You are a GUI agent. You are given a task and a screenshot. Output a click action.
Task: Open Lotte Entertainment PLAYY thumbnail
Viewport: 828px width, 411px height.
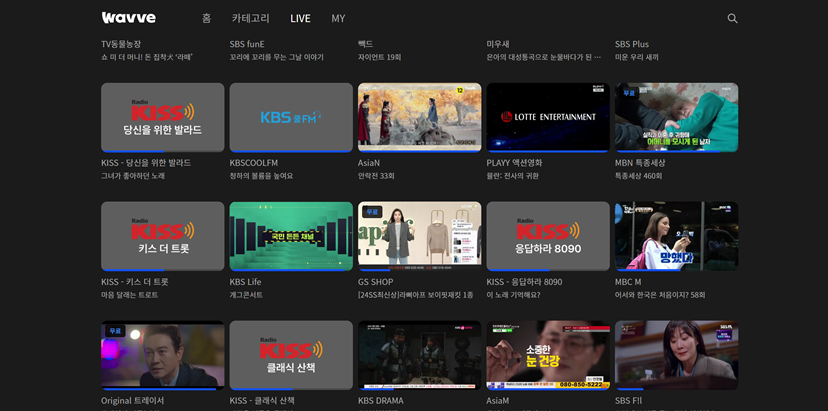point(548,117)
